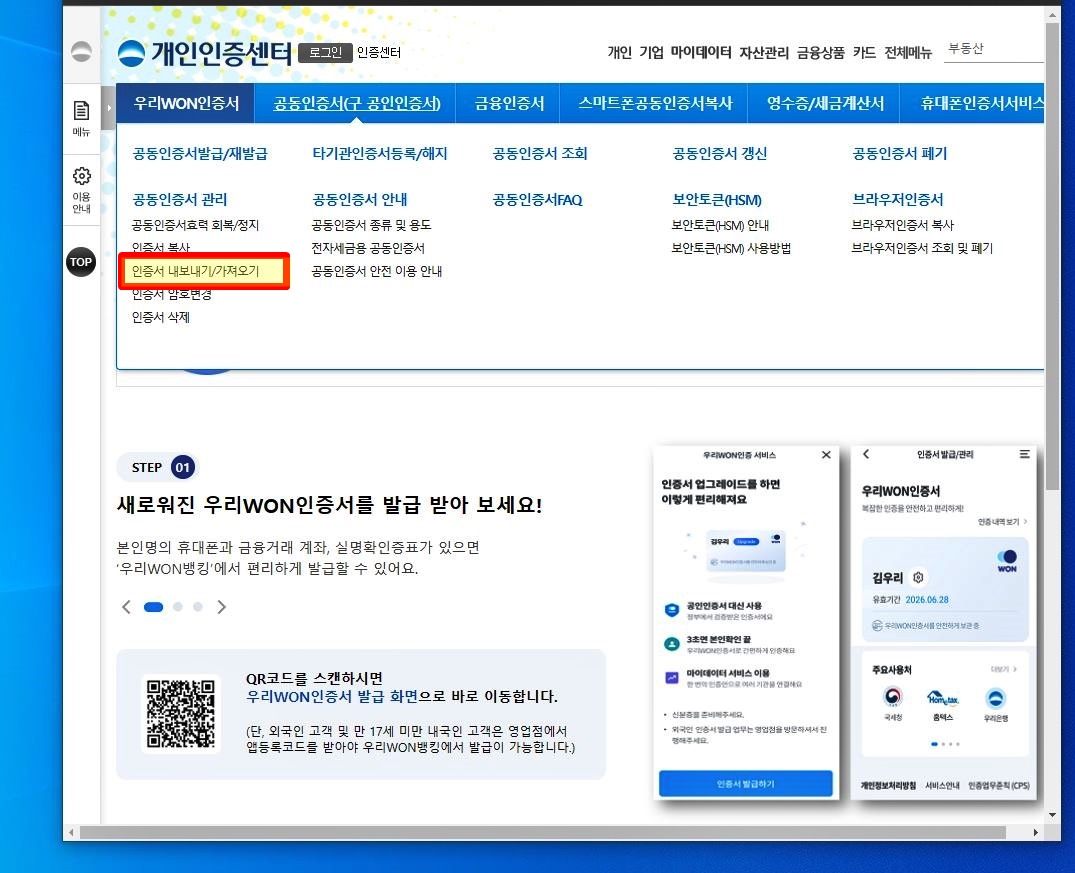Open the 카드 top menu
Viewport: 1075px width, 873px height.
(x=864, y=53)
